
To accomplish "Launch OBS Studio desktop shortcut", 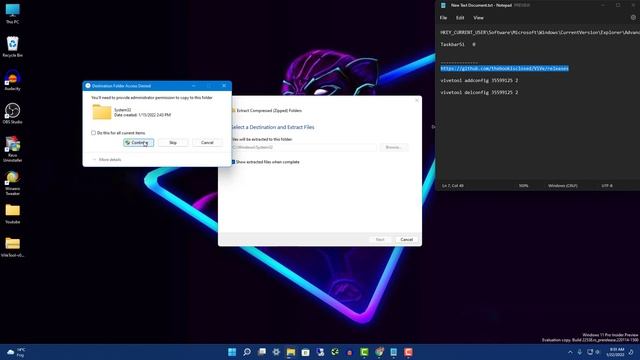I will pos(12,113).
